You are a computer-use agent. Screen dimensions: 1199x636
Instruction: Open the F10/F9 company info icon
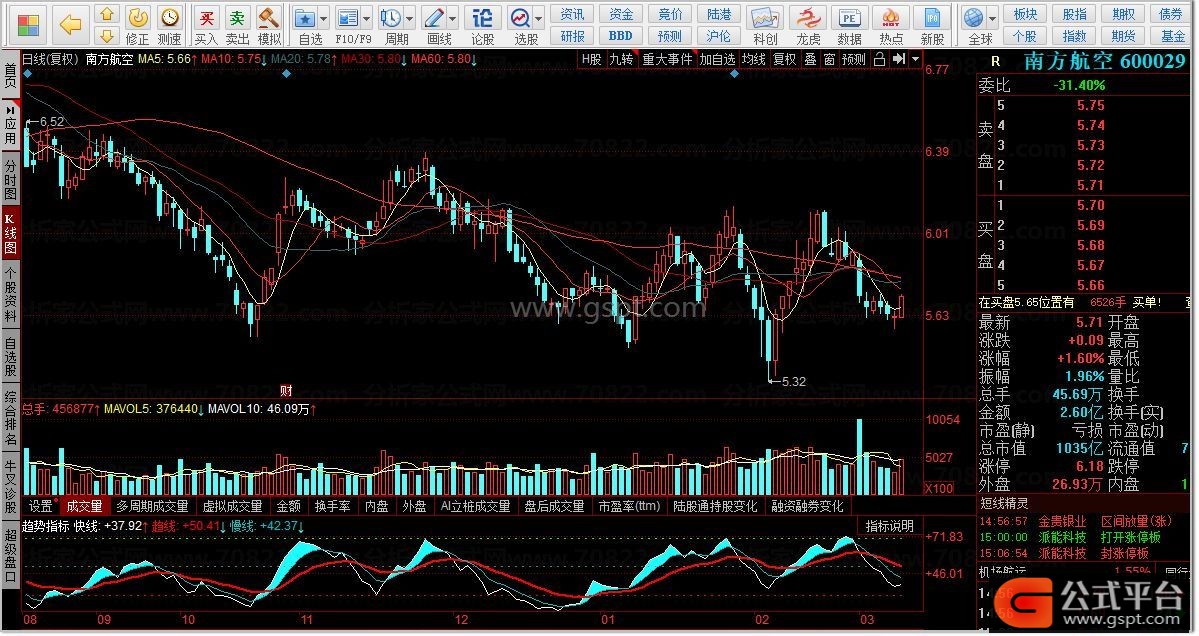348,18
